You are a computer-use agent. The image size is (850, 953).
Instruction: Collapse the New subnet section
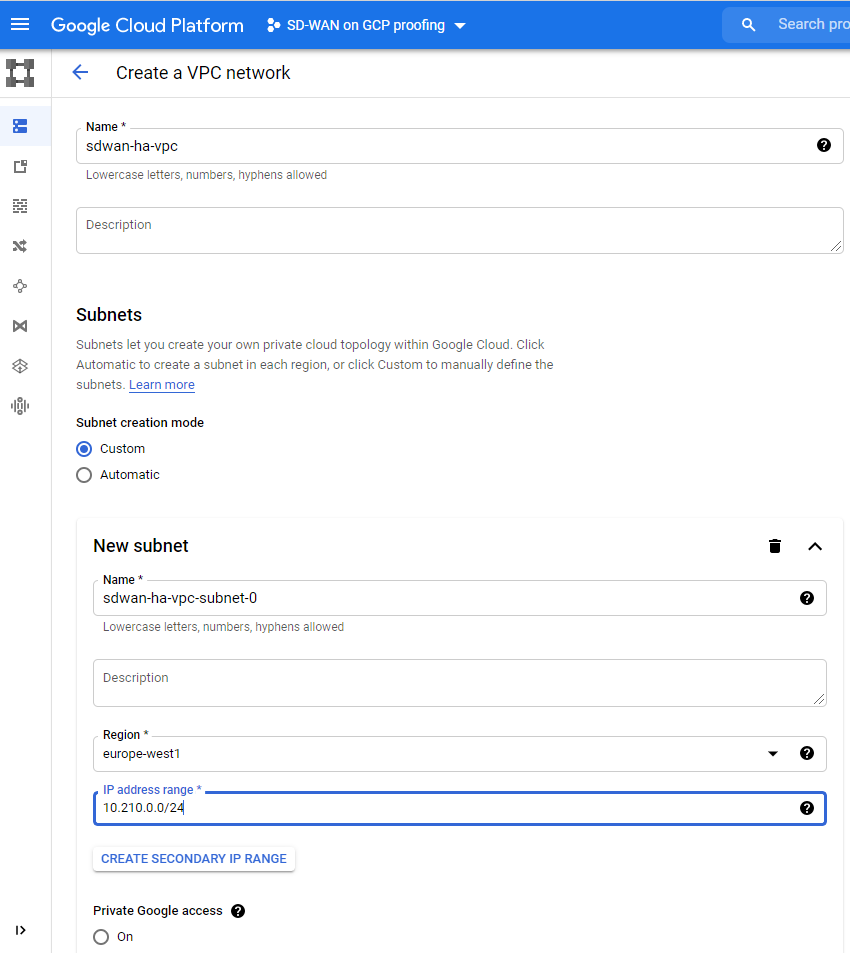point(815,546)
